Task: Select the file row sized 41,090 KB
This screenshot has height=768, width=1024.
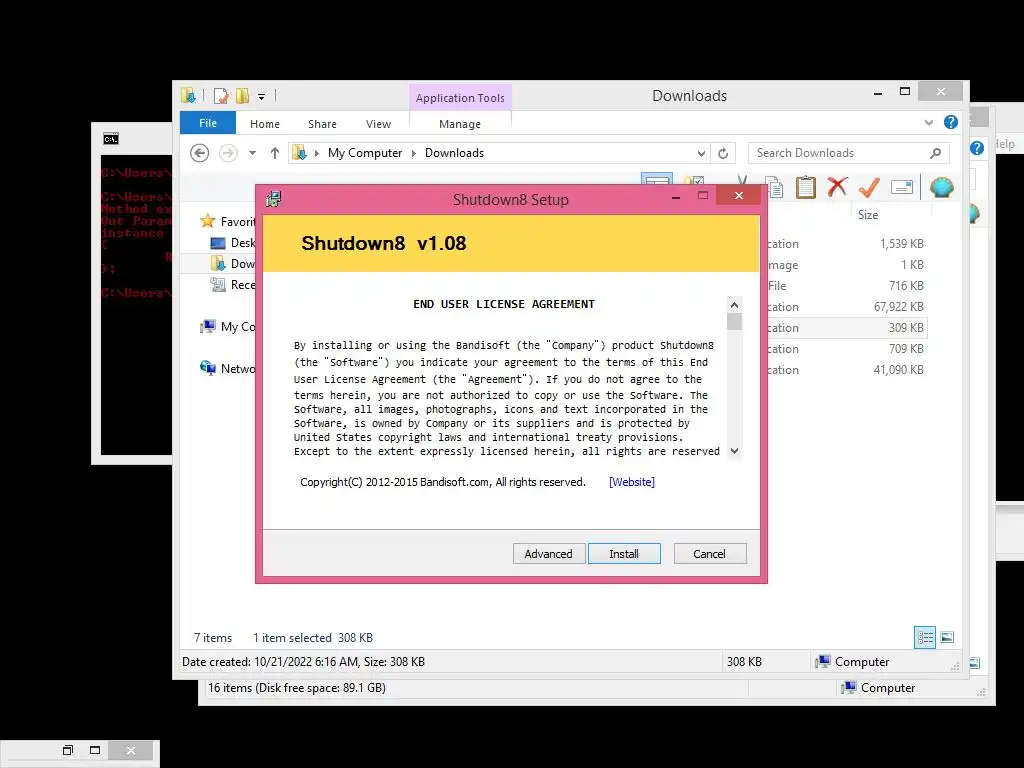Action: point(847,370)
